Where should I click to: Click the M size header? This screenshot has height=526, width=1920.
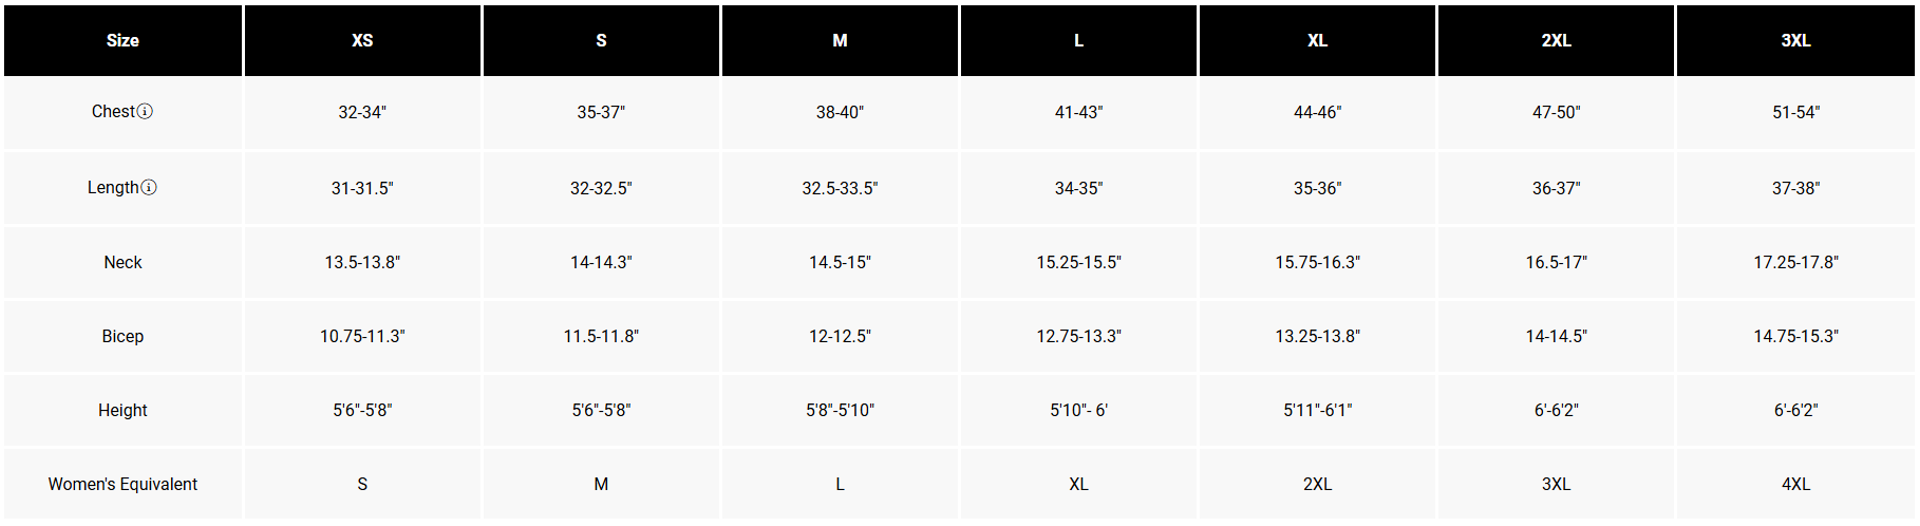pos(840,41)
